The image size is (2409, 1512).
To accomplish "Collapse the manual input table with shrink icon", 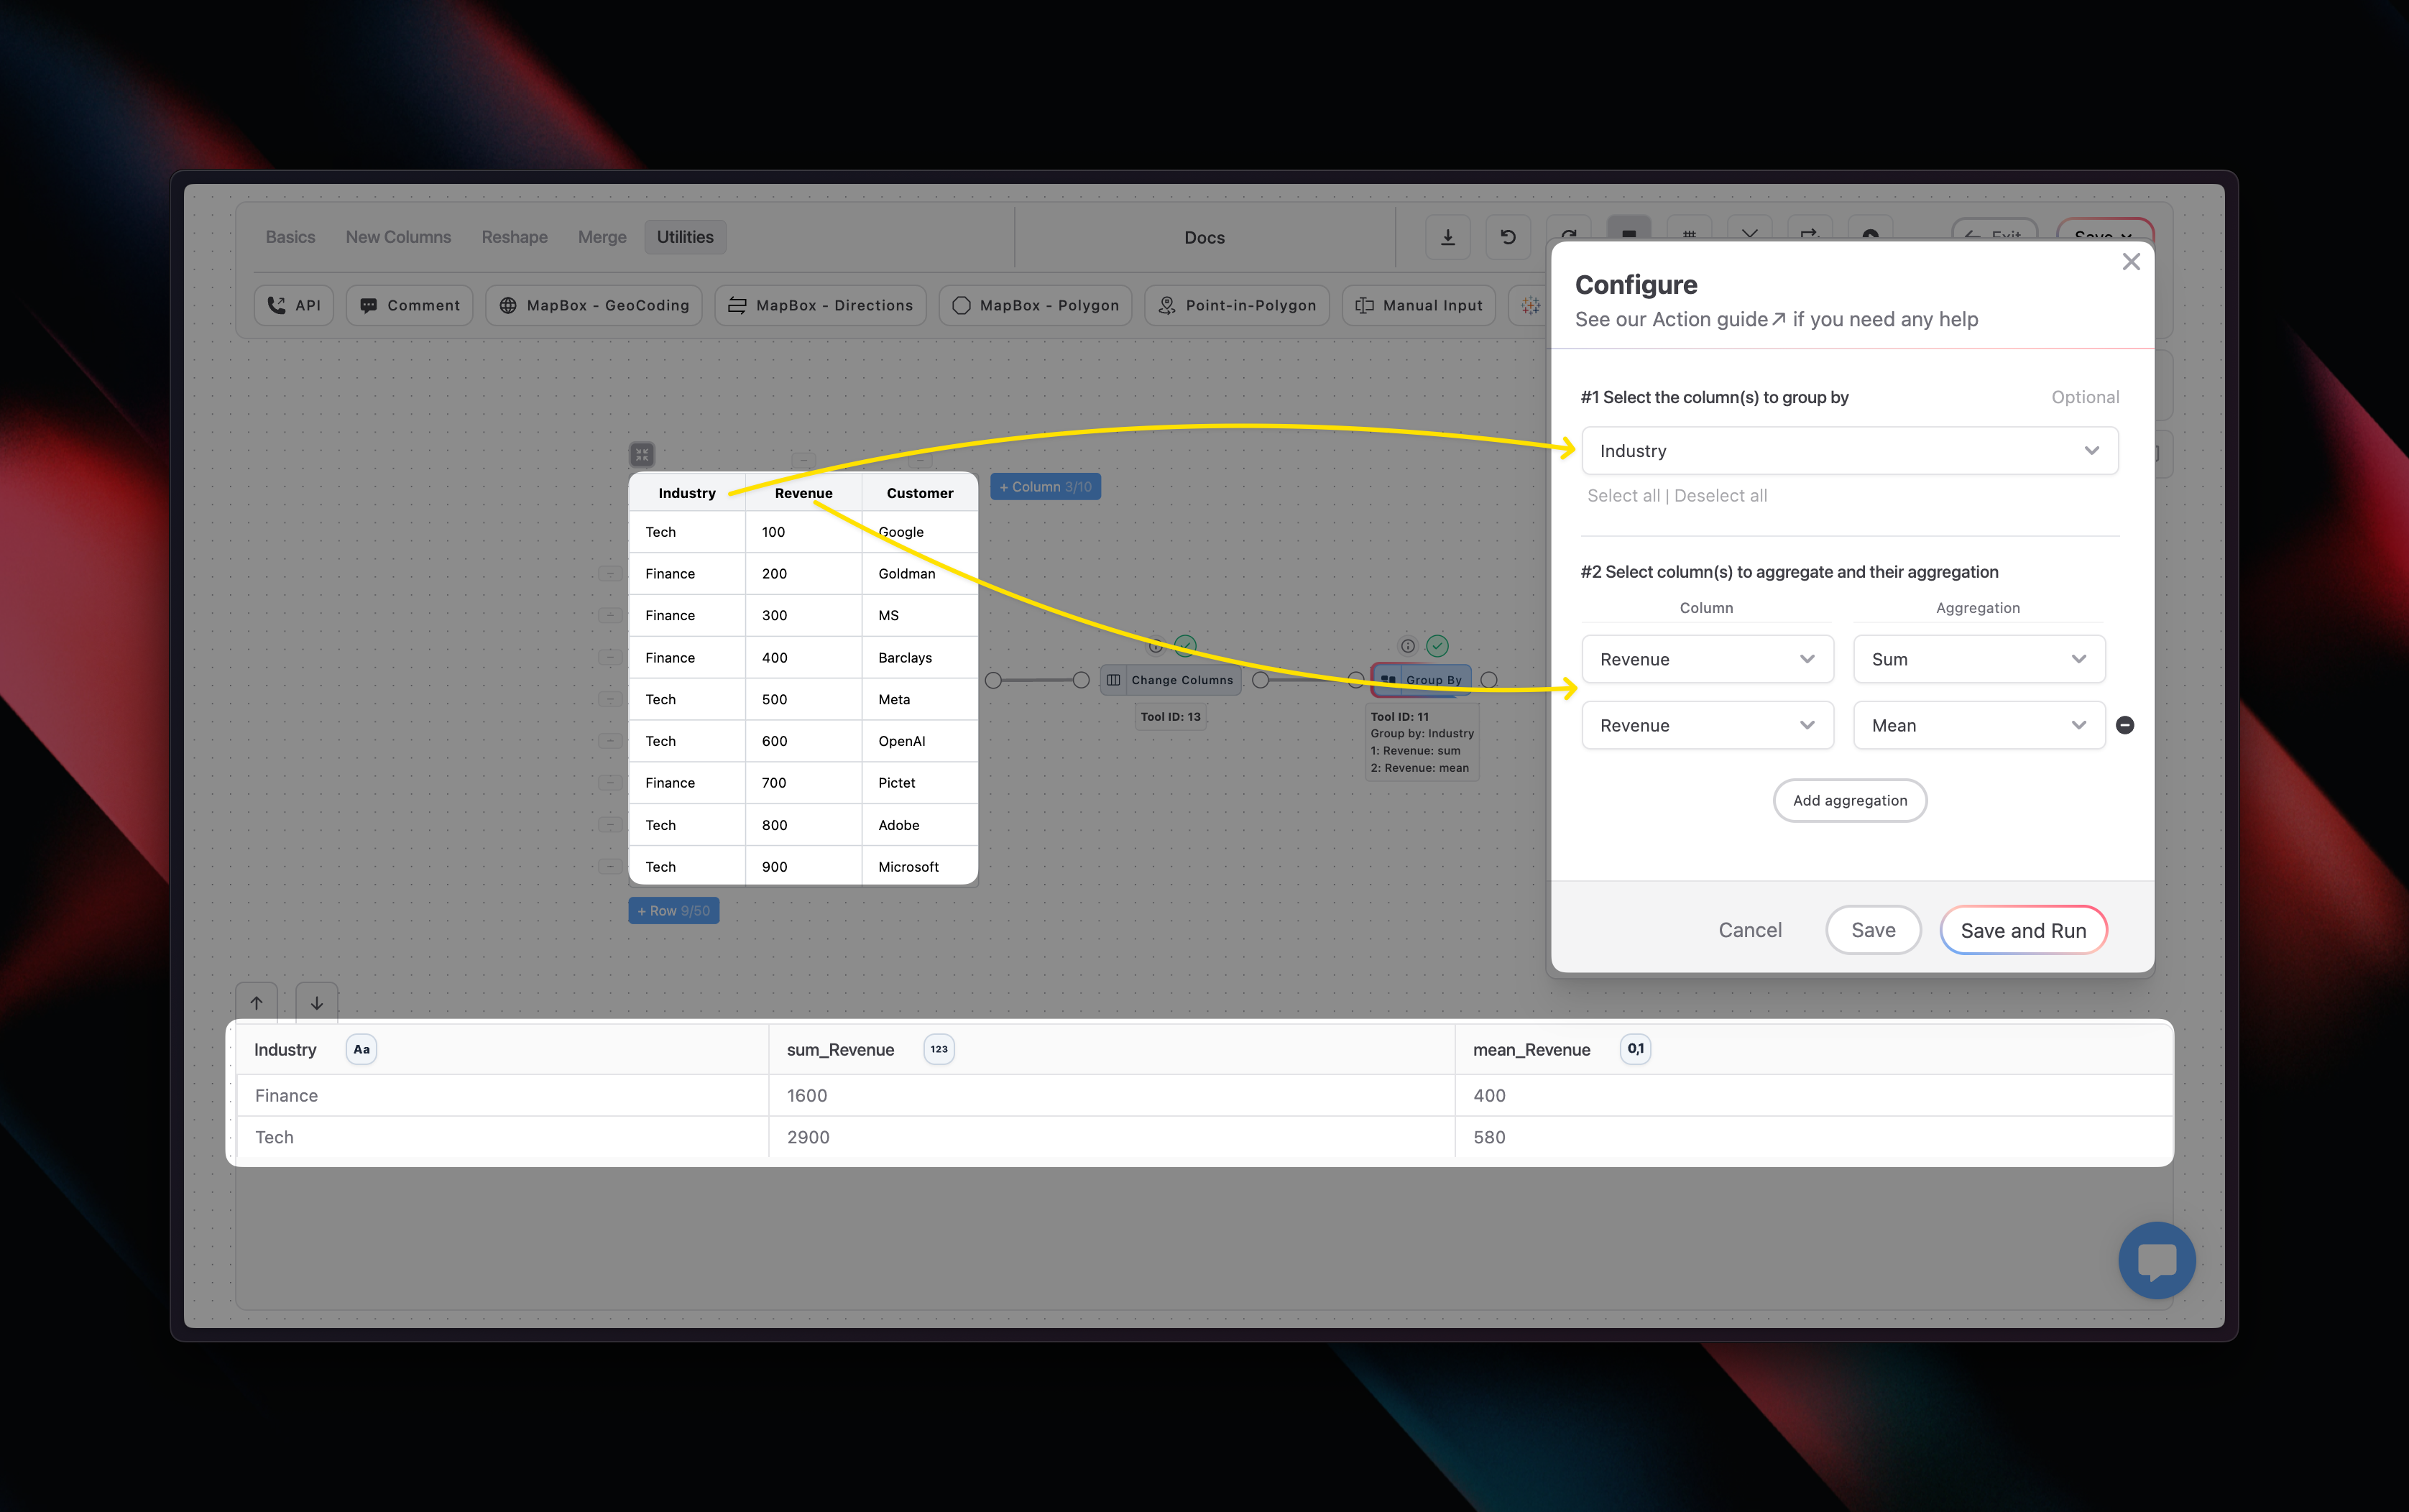I will [x=642, y=455].
